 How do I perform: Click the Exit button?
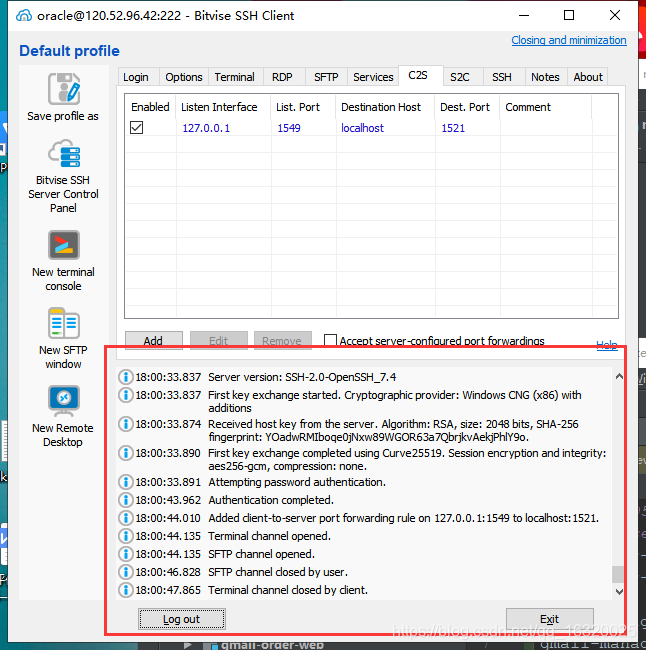pos(549,619)
